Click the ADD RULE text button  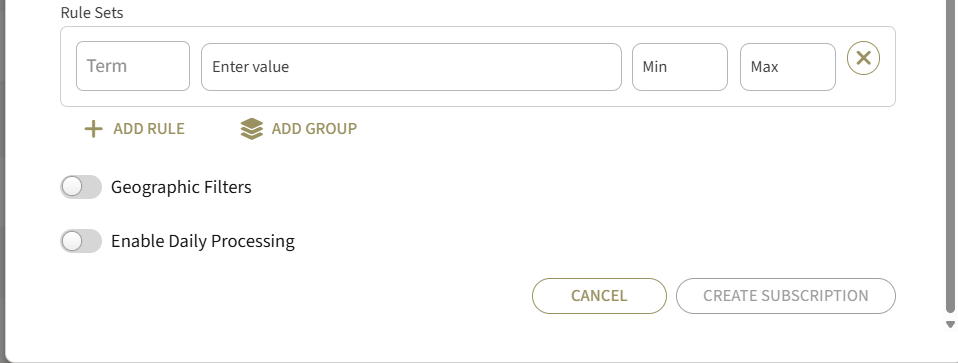coord(148,129)
